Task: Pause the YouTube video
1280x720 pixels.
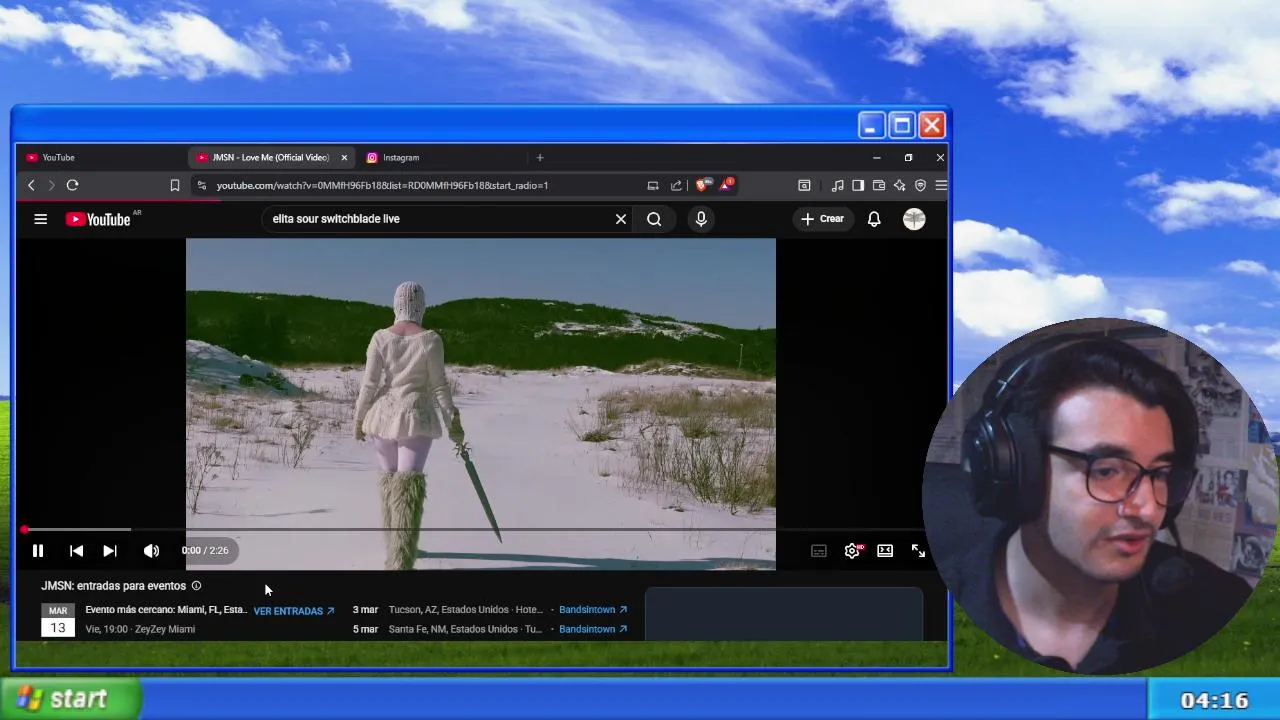Action: [38, 551]
